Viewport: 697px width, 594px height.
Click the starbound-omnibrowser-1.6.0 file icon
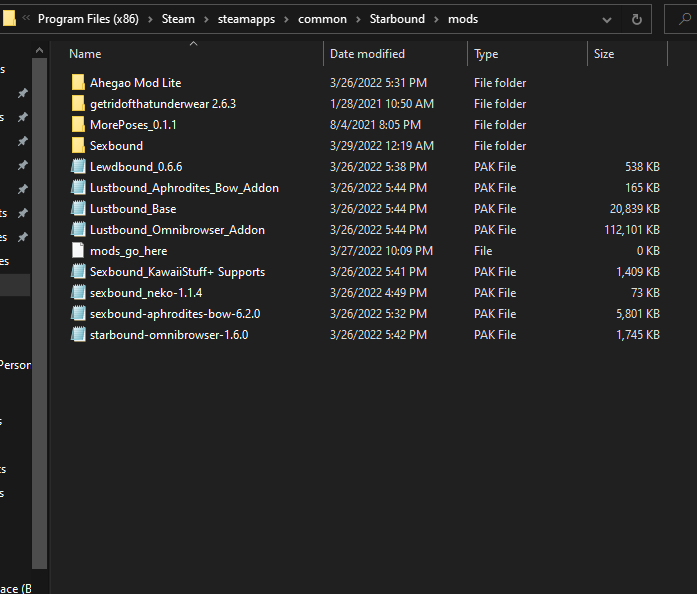78,334
